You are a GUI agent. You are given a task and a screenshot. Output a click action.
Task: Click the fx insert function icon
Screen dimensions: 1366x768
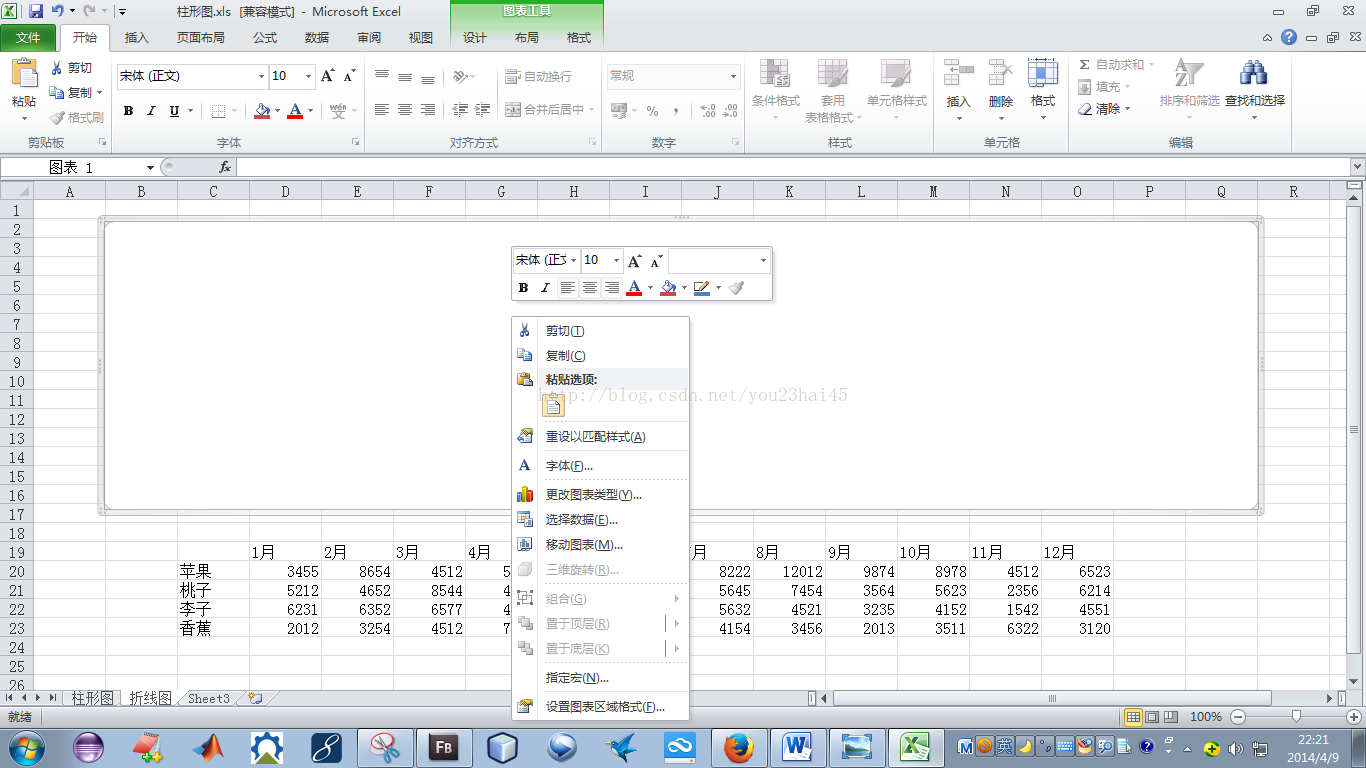(x=225, y=167)
